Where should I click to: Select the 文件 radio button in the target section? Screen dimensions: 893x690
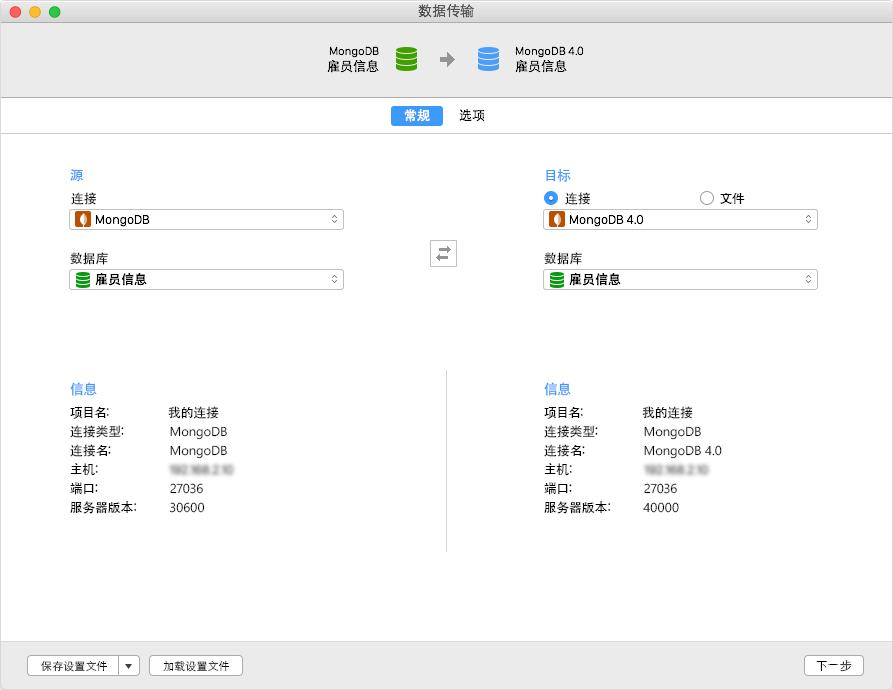click(707, 199)
